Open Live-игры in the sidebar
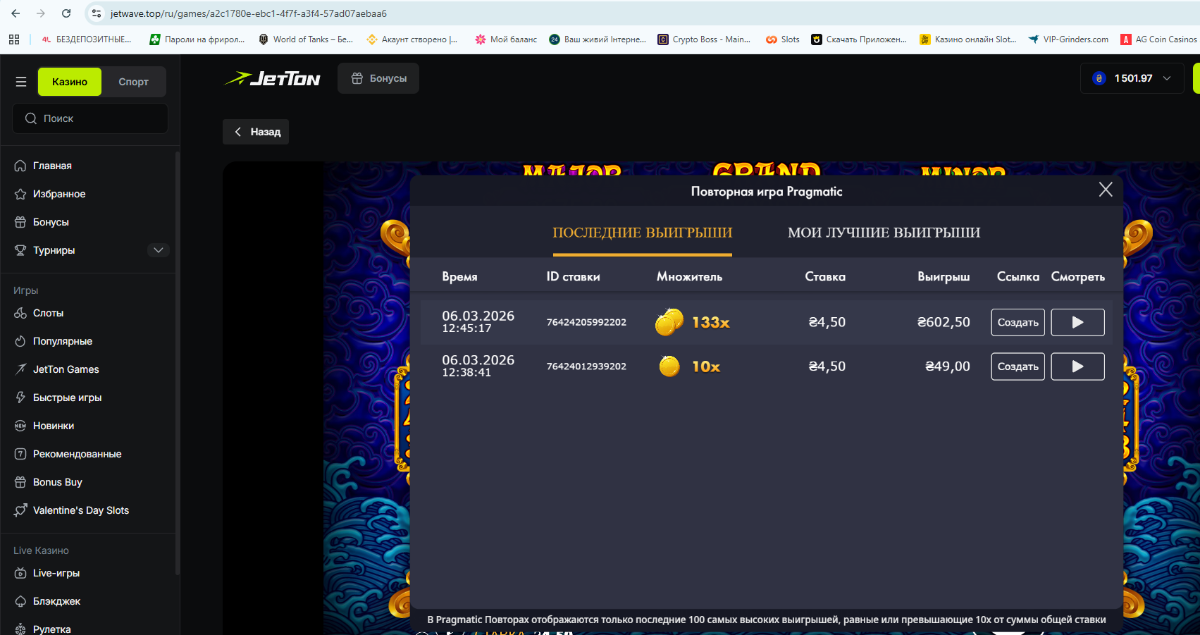Screen dimensions: 1200x635 coord(56,573)
